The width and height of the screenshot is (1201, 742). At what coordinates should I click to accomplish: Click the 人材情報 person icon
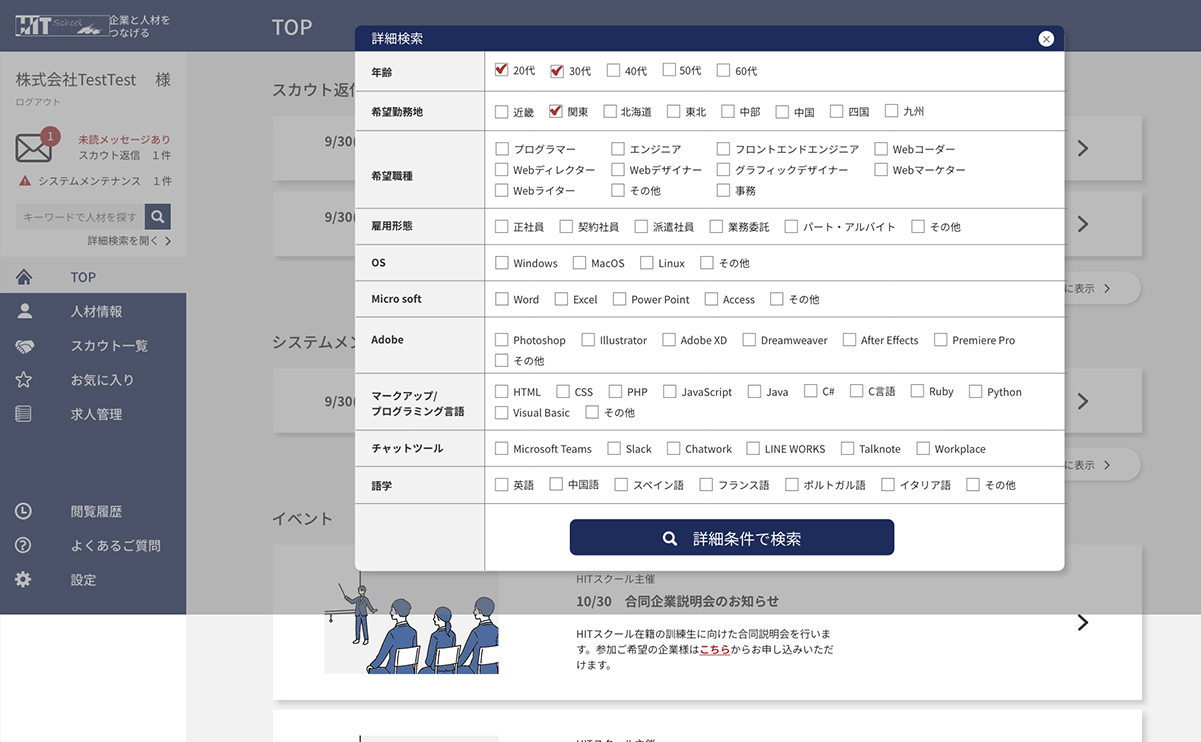[24, 311]
